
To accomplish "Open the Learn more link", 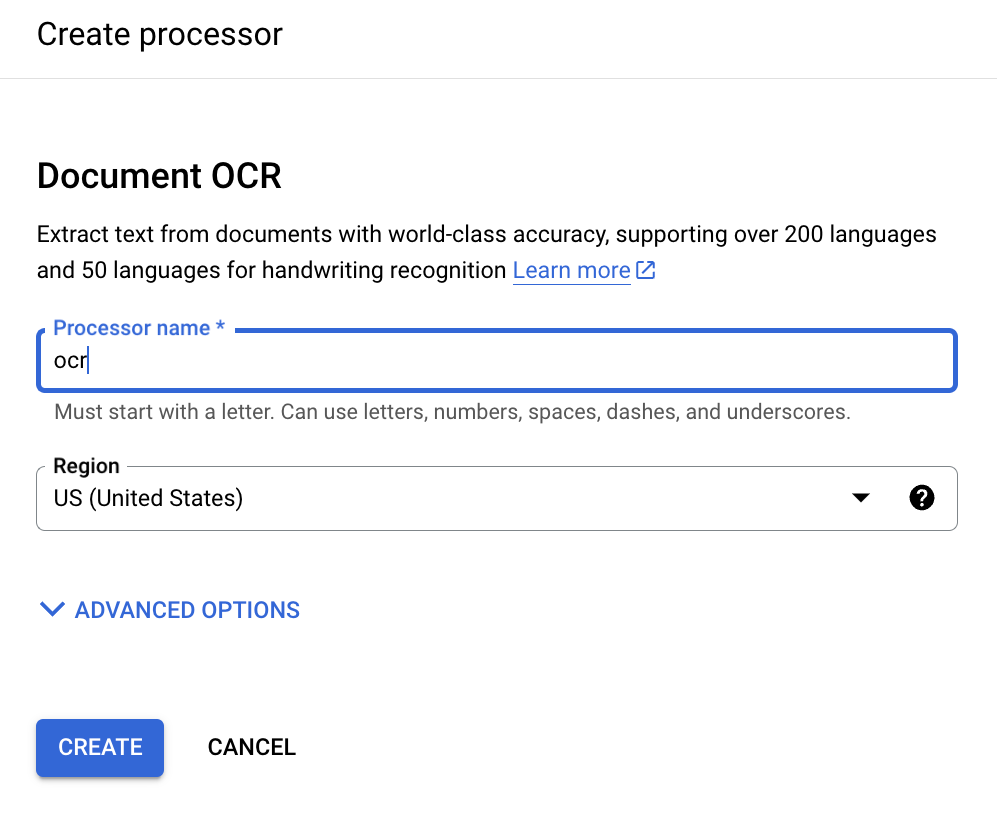I will tap(571, 270).
